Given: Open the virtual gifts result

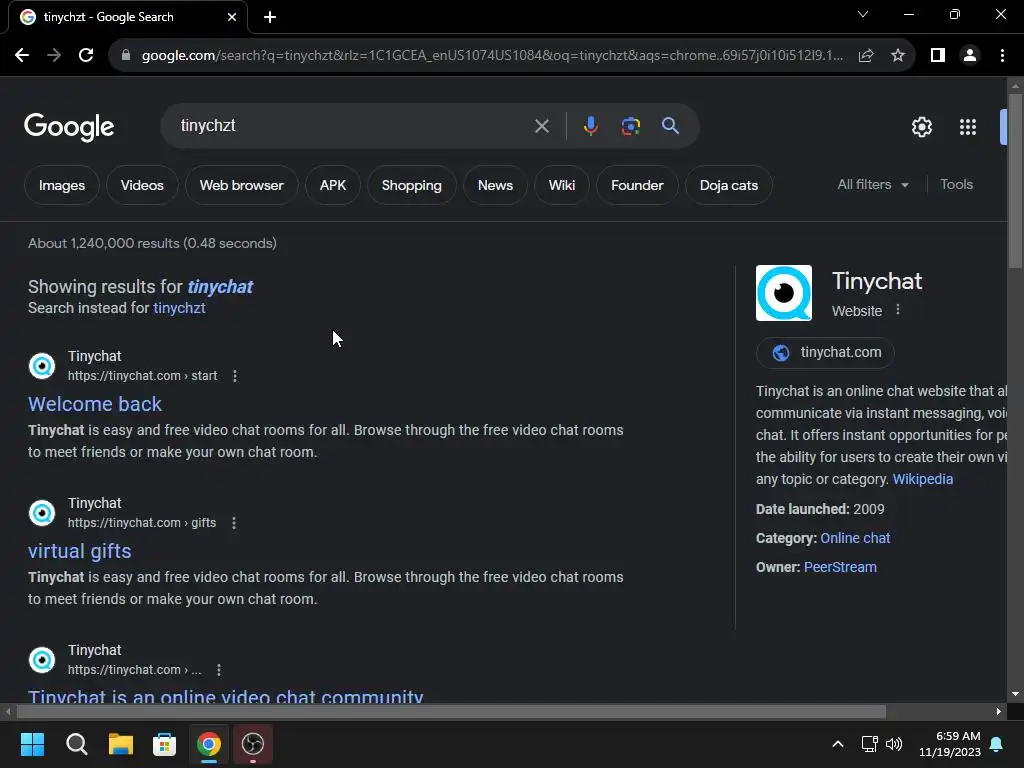Looking at the screenshot, I should [x=80, y=551].
